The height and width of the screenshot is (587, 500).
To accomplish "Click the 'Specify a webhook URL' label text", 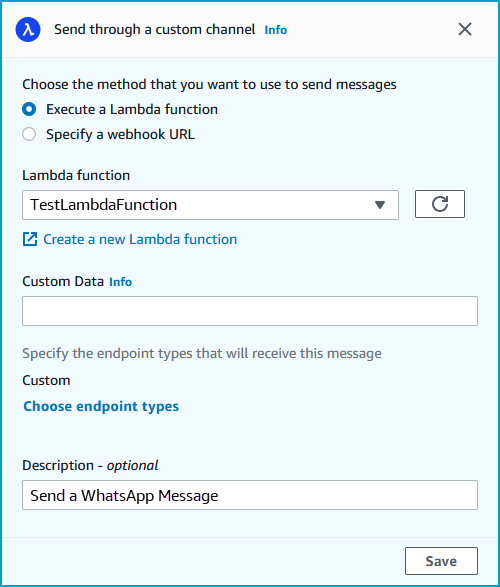I will coord(121,134).
